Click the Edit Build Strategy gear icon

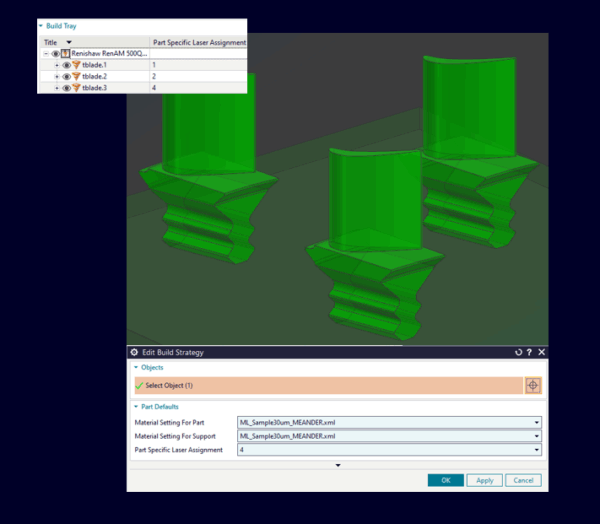pyautogui.click(x=134, y=353)
